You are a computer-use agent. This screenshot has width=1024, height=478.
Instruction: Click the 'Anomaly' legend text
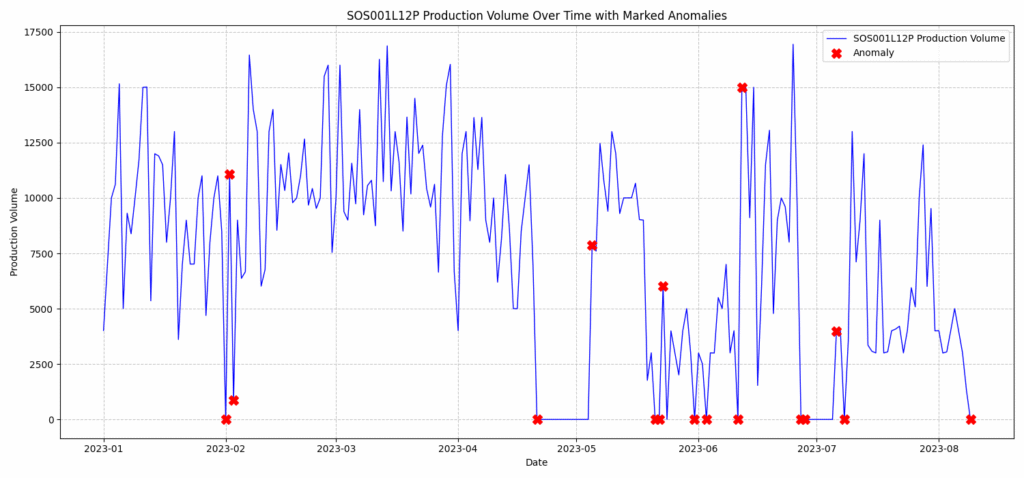tap(874, 53)
